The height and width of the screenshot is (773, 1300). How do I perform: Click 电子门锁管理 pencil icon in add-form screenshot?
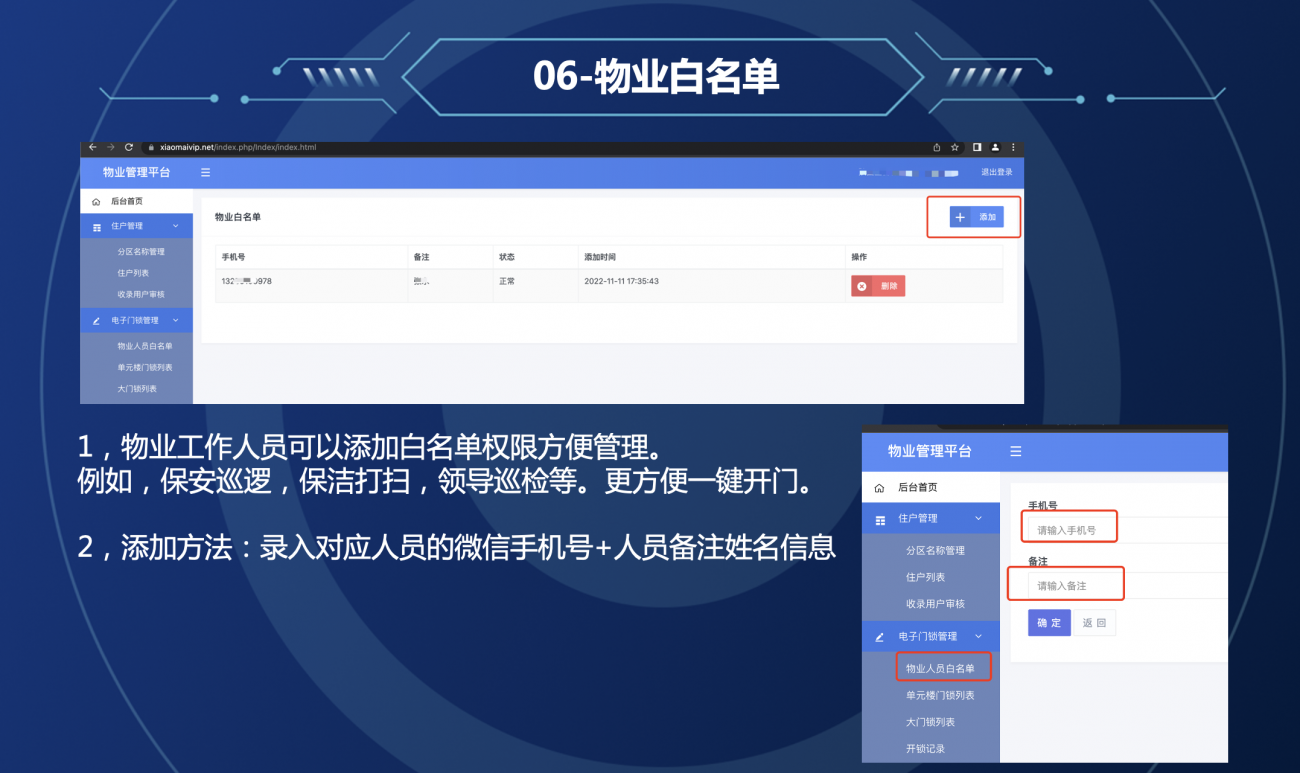(880, 637)
